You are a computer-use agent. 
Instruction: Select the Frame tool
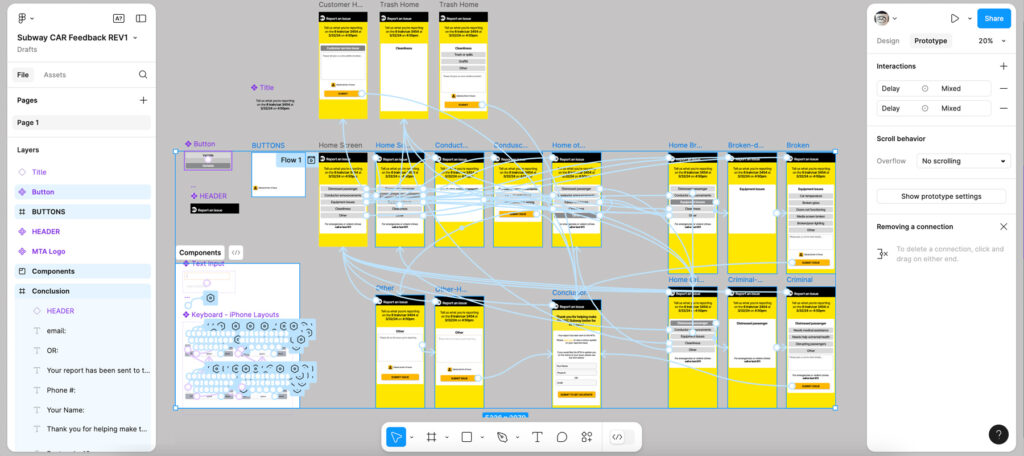tap(431, 437)
